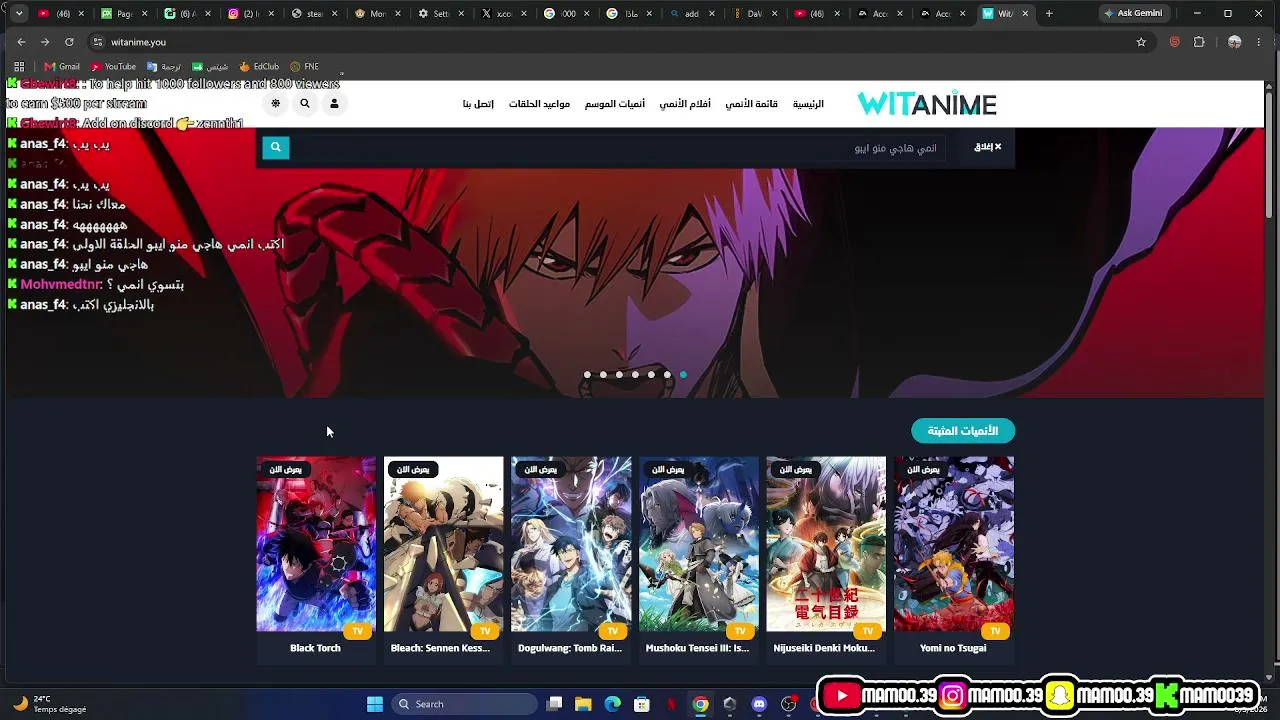This screenshot has height=720, width=1280.
Task: Click the Bleach: Sennen Kess... title link
Action: (x=440, y=648)
